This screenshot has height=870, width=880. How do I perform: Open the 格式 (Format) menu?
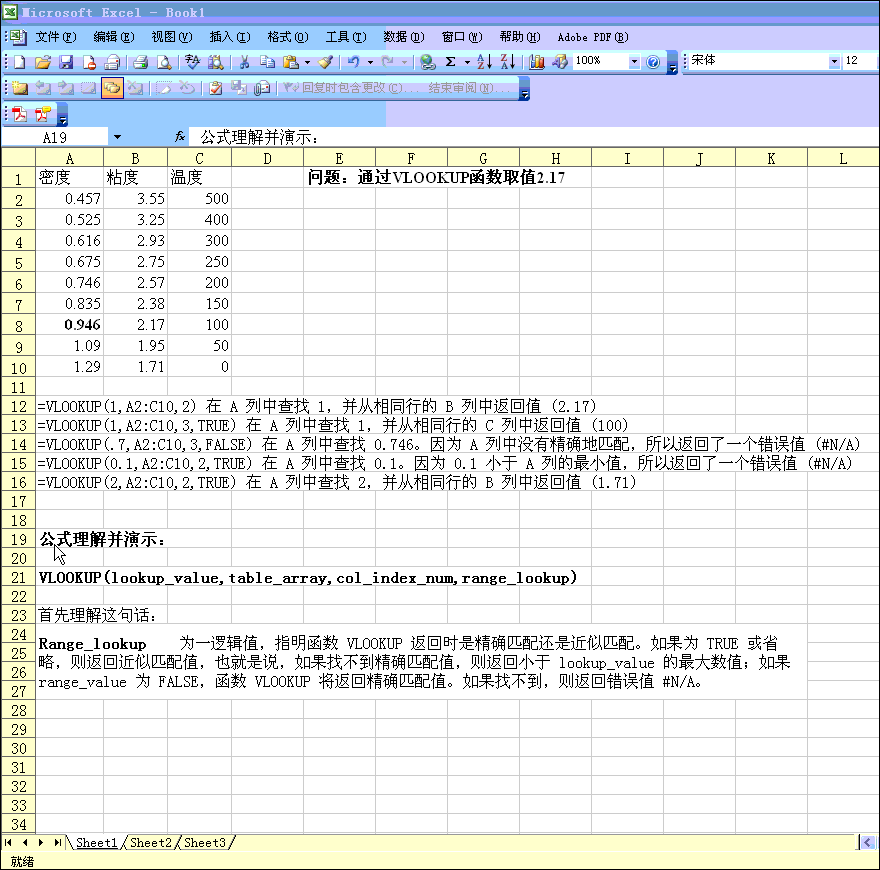click(x=287, y=37)
